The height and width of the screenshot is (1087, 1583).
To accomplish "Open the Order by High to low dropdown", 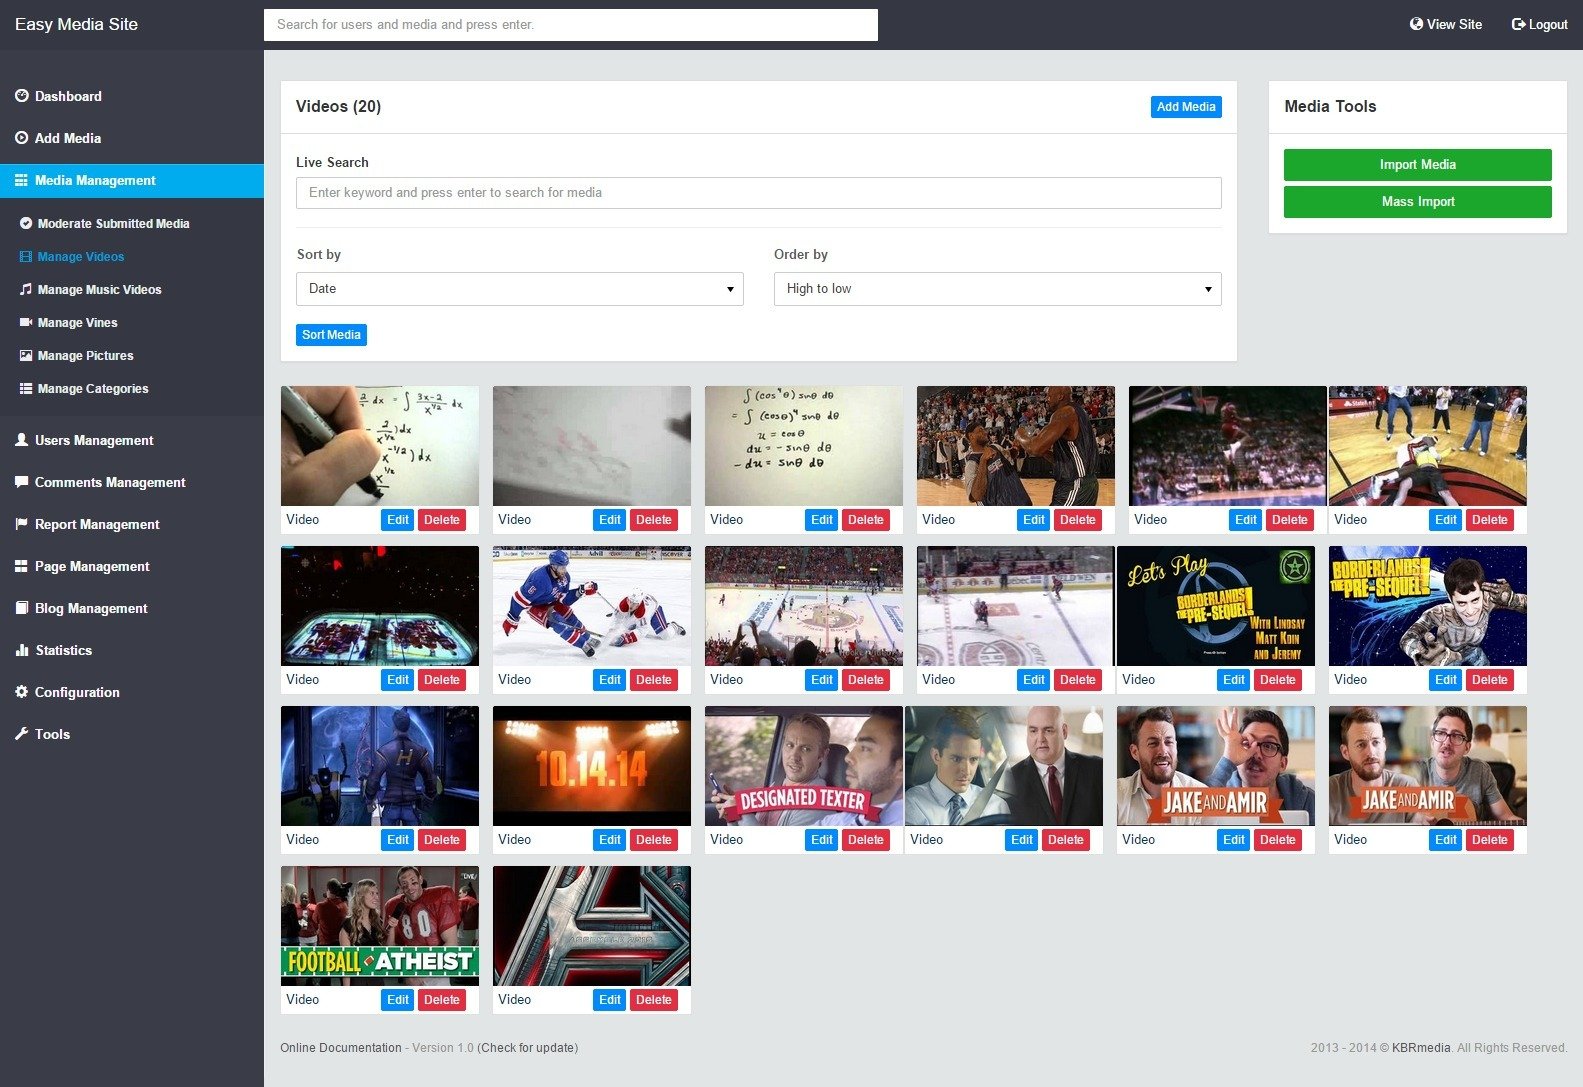I will click(x=997, y=289).
